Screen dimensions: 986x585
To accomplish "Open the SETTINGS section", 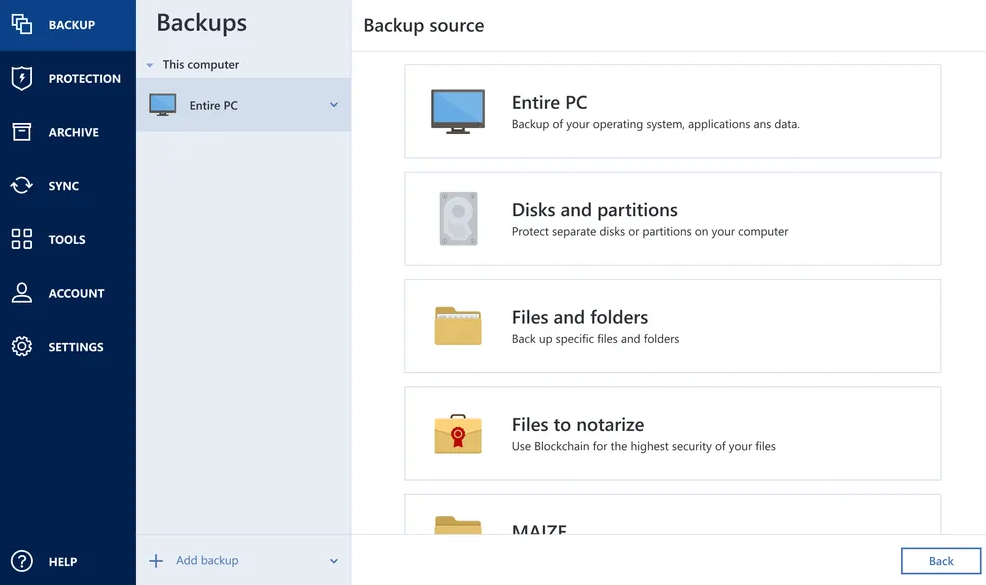I will pos(68,347).
